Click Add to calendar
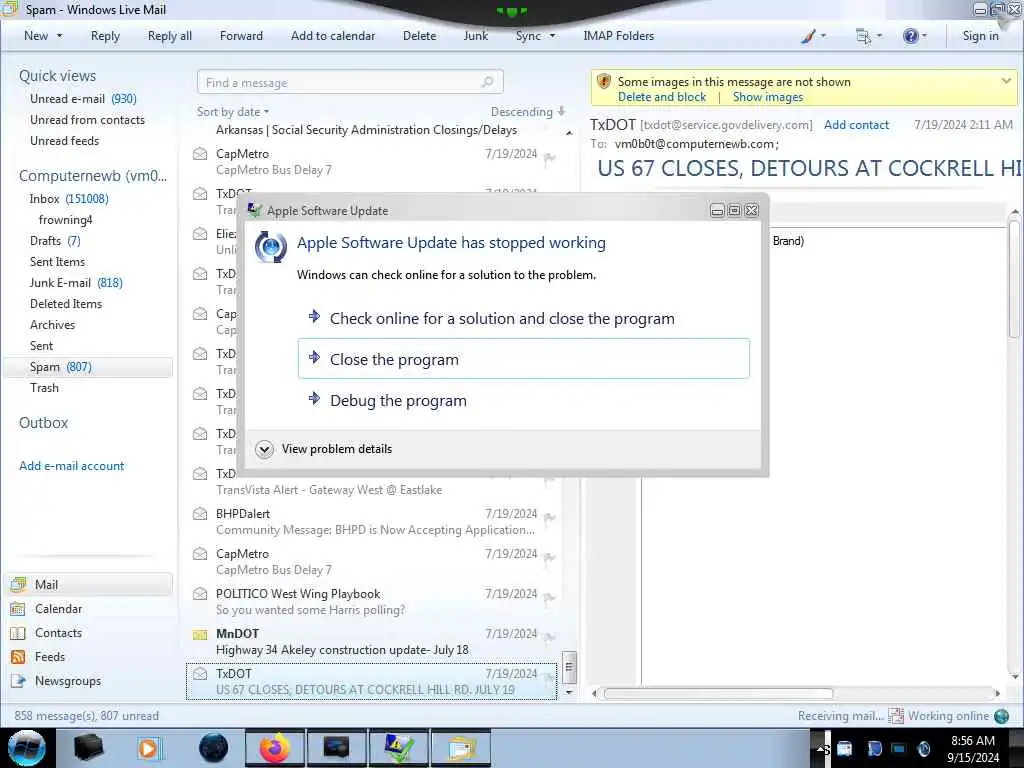 point(333,36)
